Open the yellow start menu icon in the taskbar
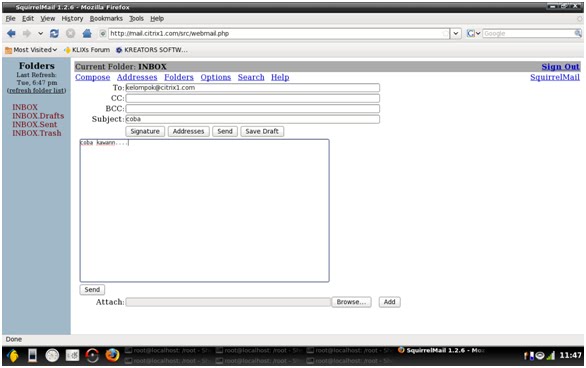The width and height of the screenshot is (586, 368). (13, 355)
